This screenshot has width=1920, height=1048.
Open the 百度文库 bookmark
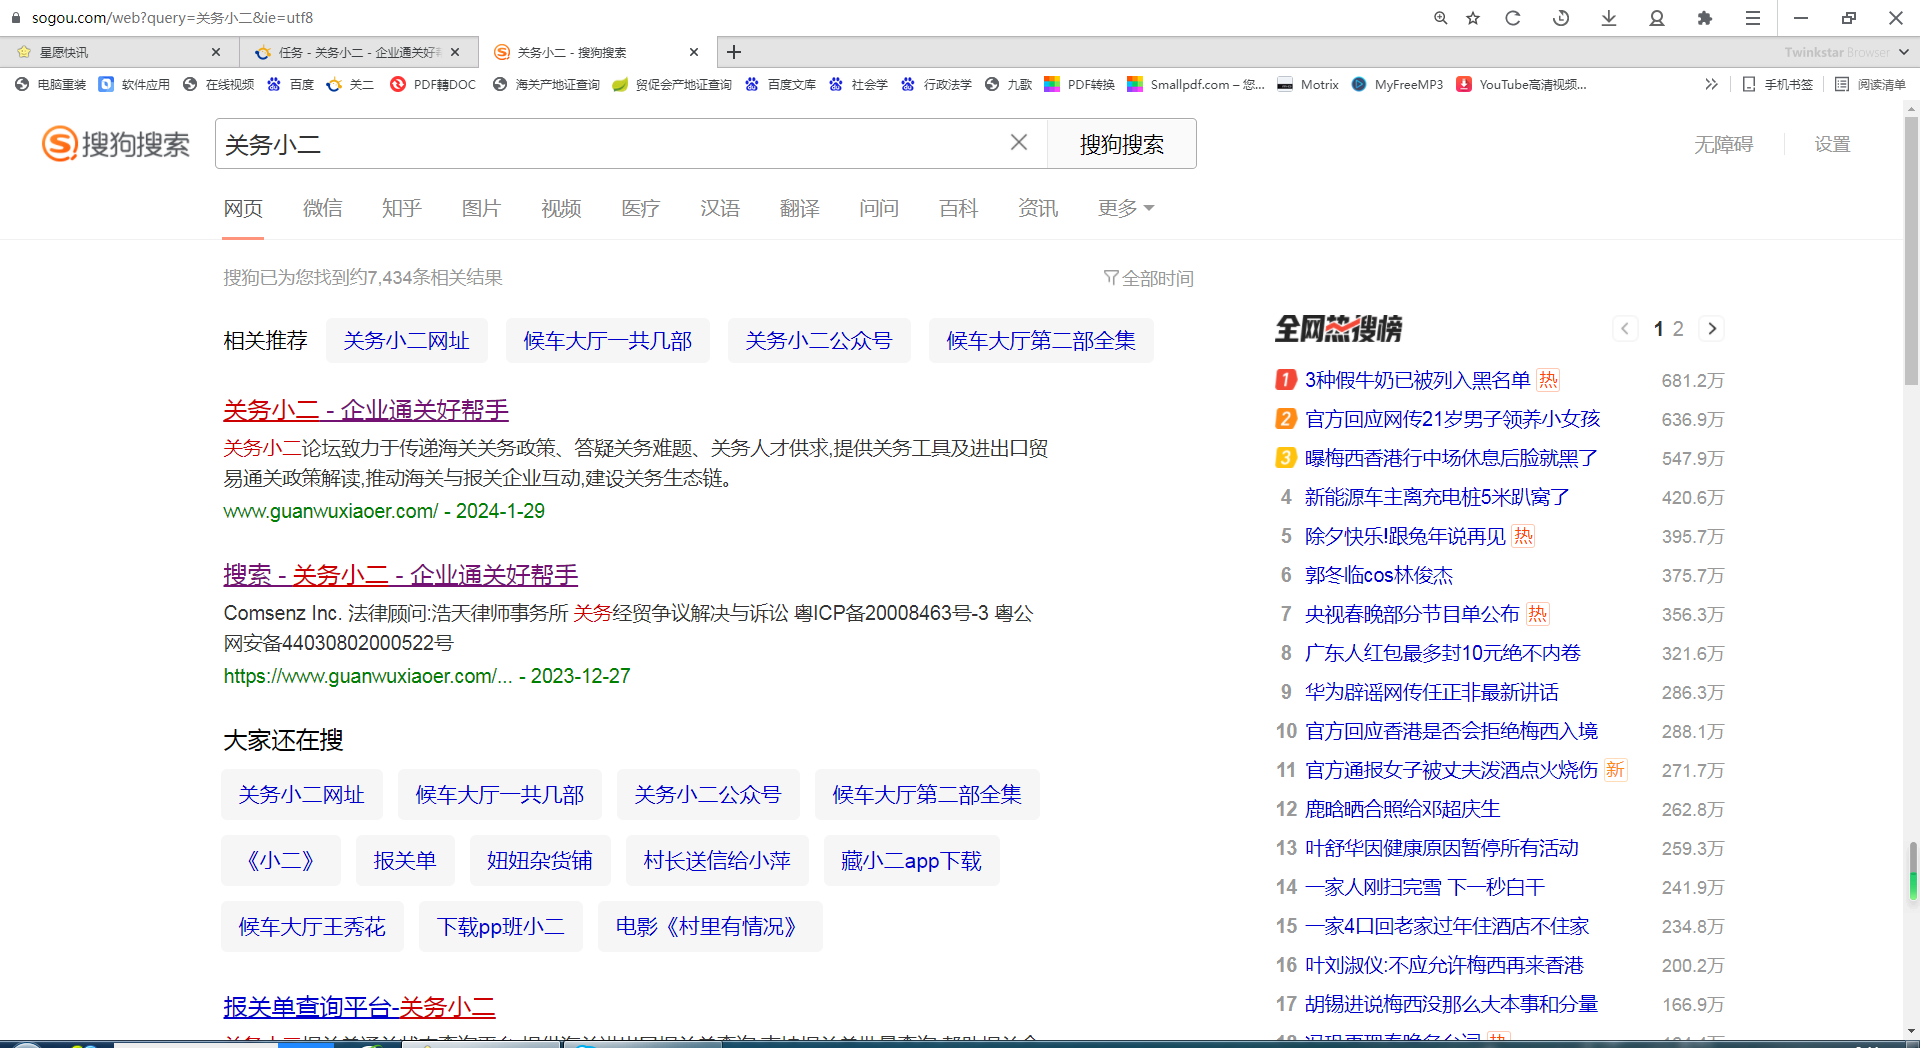click(x=780, y=85)
